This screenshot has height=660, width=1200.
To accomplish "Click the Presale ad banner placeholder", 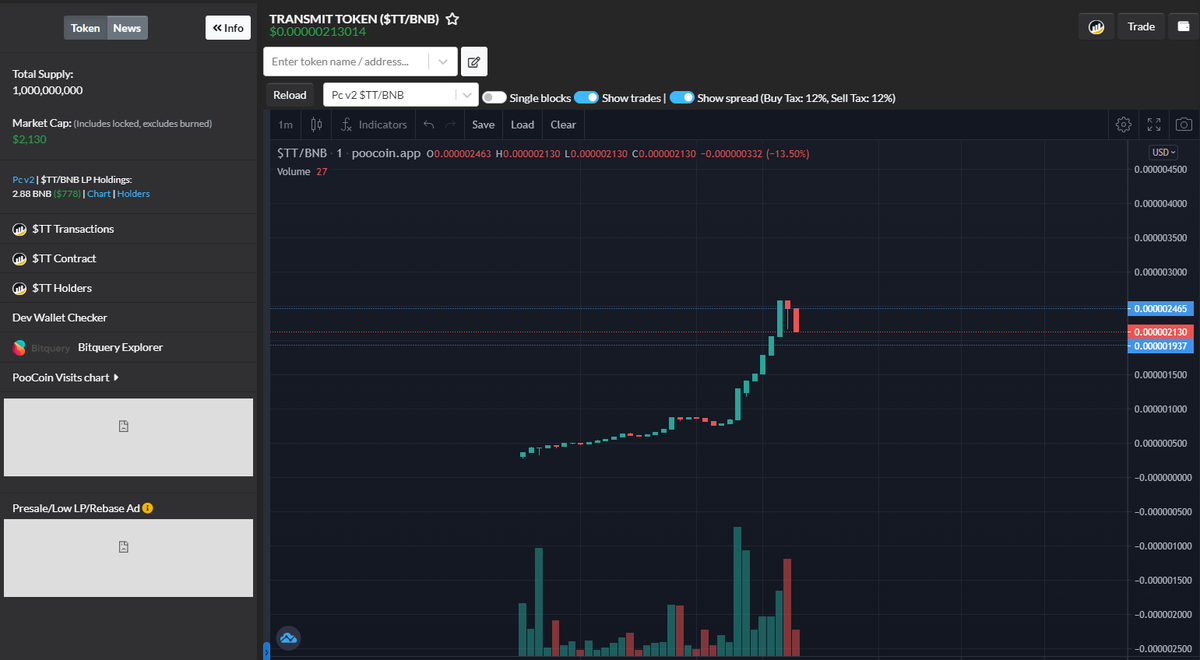I will 128,558.
